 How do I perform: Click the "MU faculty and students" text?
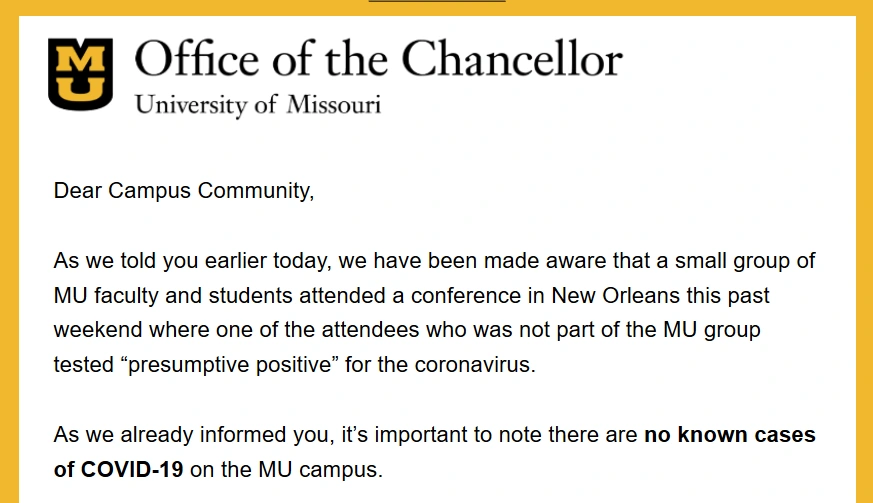[173, 296]
